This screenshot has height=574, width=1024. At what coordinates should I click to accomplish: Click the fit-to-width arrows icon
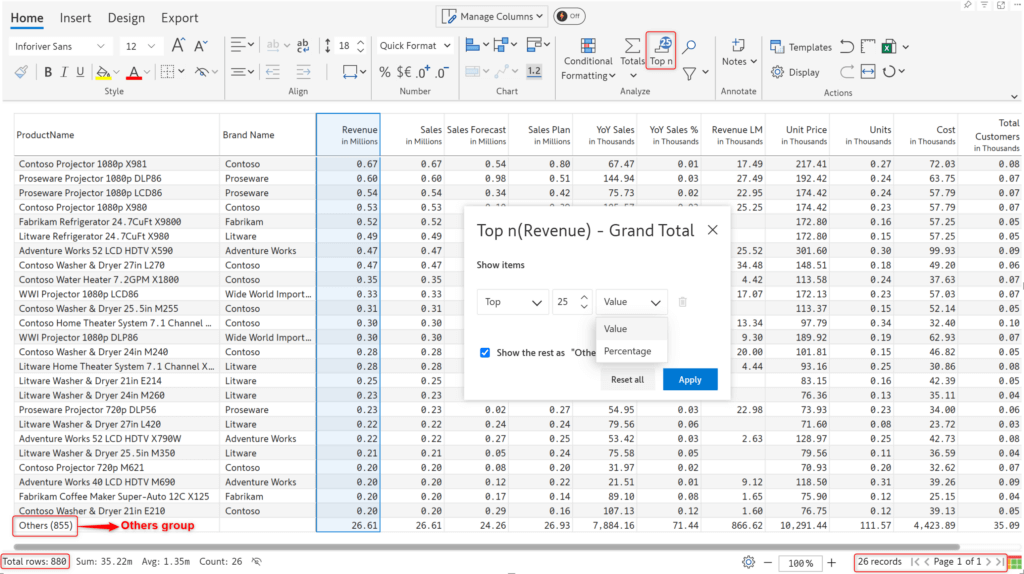(x=868, y=72)
